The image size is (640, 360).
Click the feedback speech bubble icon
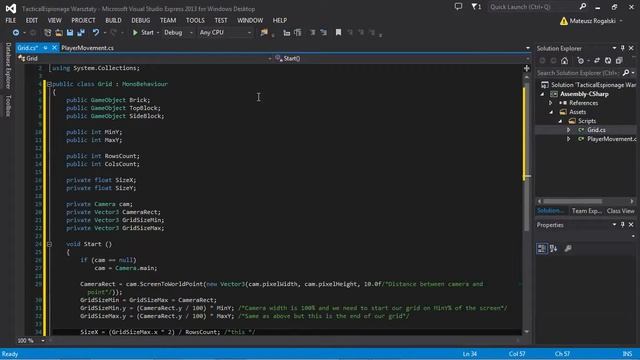click(x=458, y=7)
